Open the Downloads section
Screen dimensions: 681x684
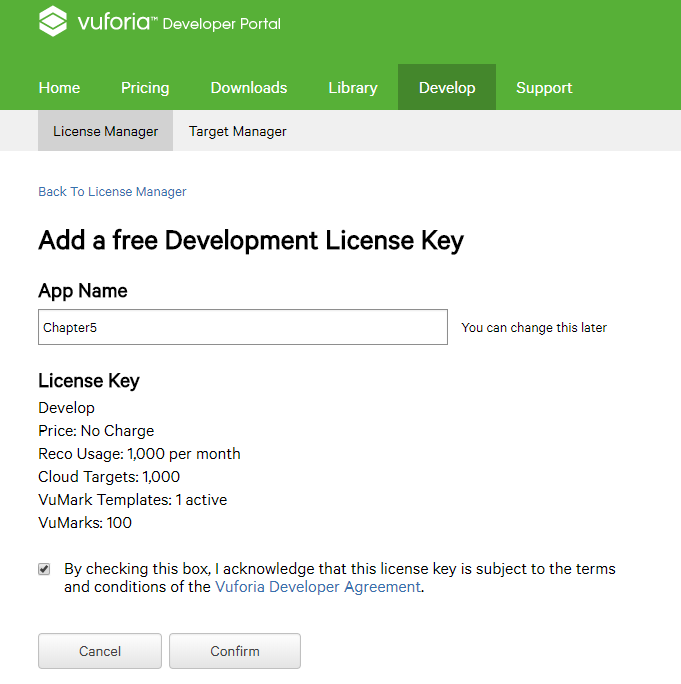249,88
